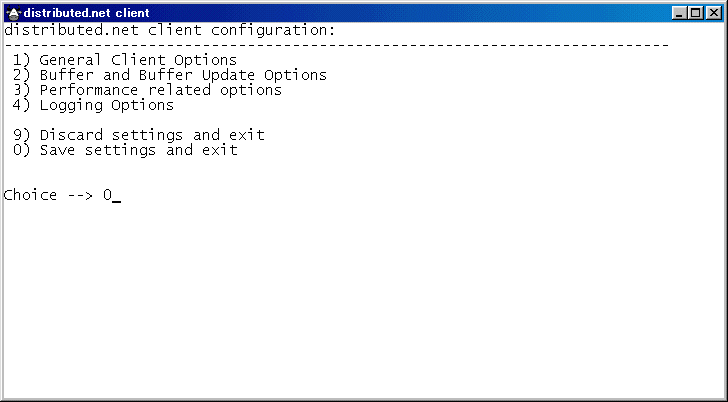Viewport: 728px width, 402px height.
Task: Click the blank blue title bar area
Action: pyautogui.click(x=400, y=13)
